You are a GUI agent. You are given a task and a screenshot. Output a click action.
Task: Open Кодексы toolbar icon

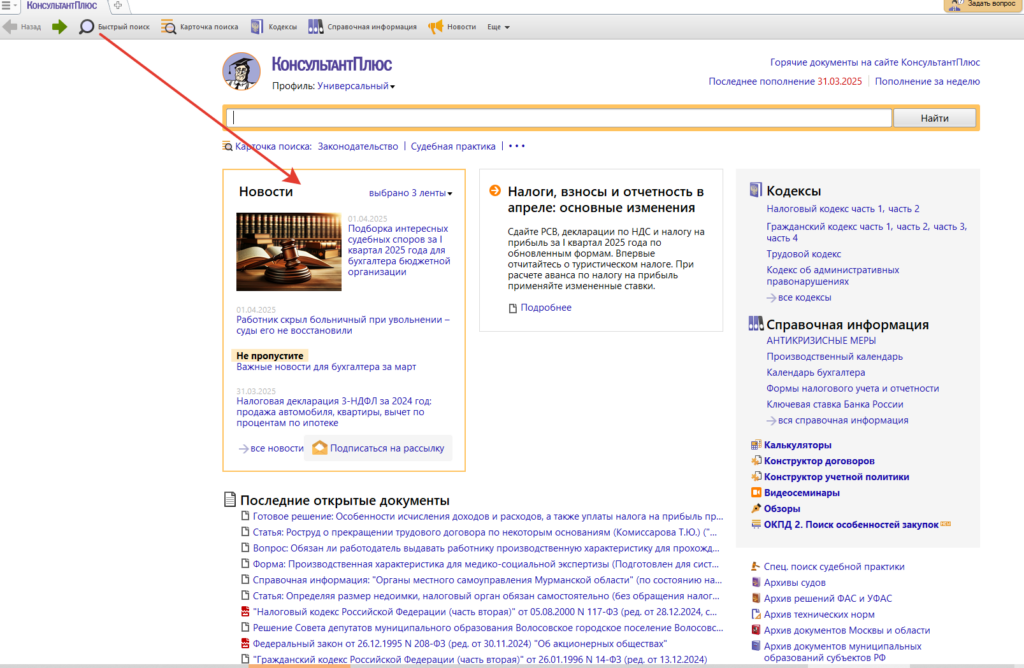point(257,27)
